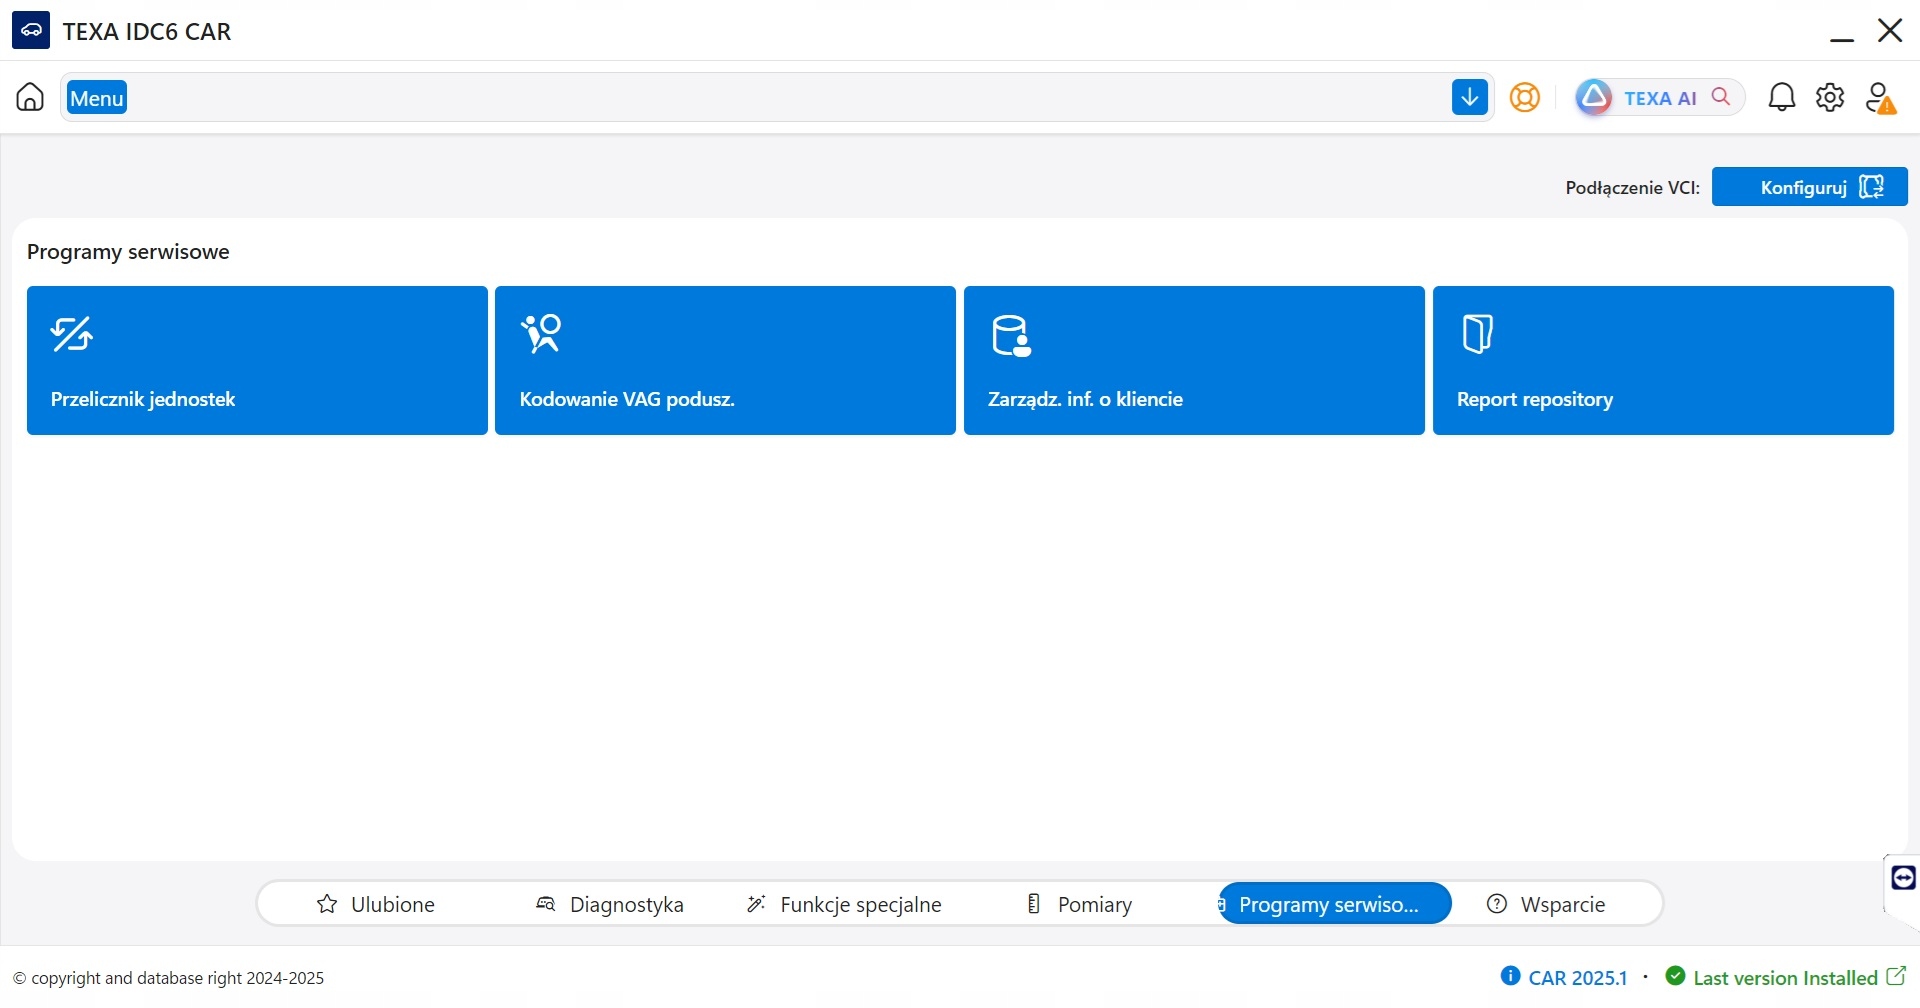Close the TEXA IDC6 CAR window
The image size is (1920, 1008).
pyautogui.click(x=1890, y=30)
